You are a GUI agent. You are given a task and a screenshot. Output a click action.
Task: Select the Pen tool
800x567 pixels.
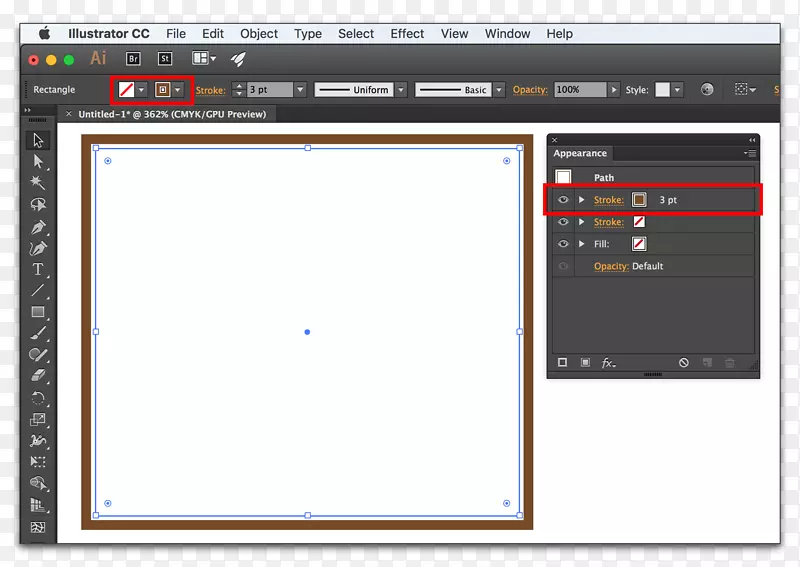coord(38,227)
